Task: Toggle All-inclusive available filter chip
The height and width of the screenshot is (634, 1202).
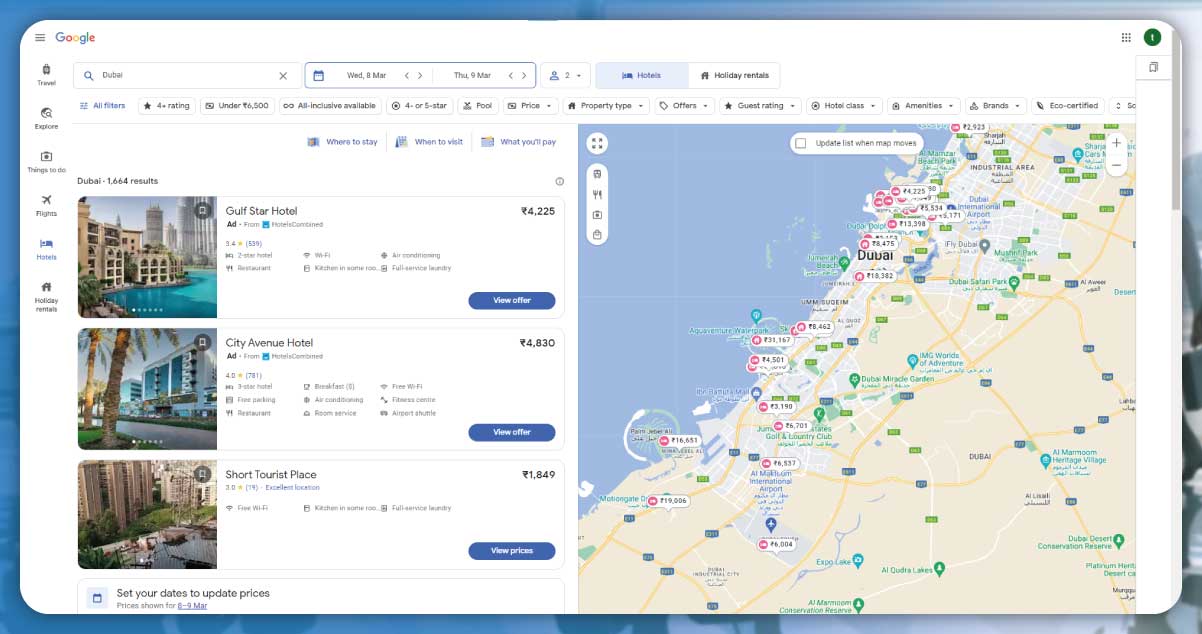Action: coord(330,106)
